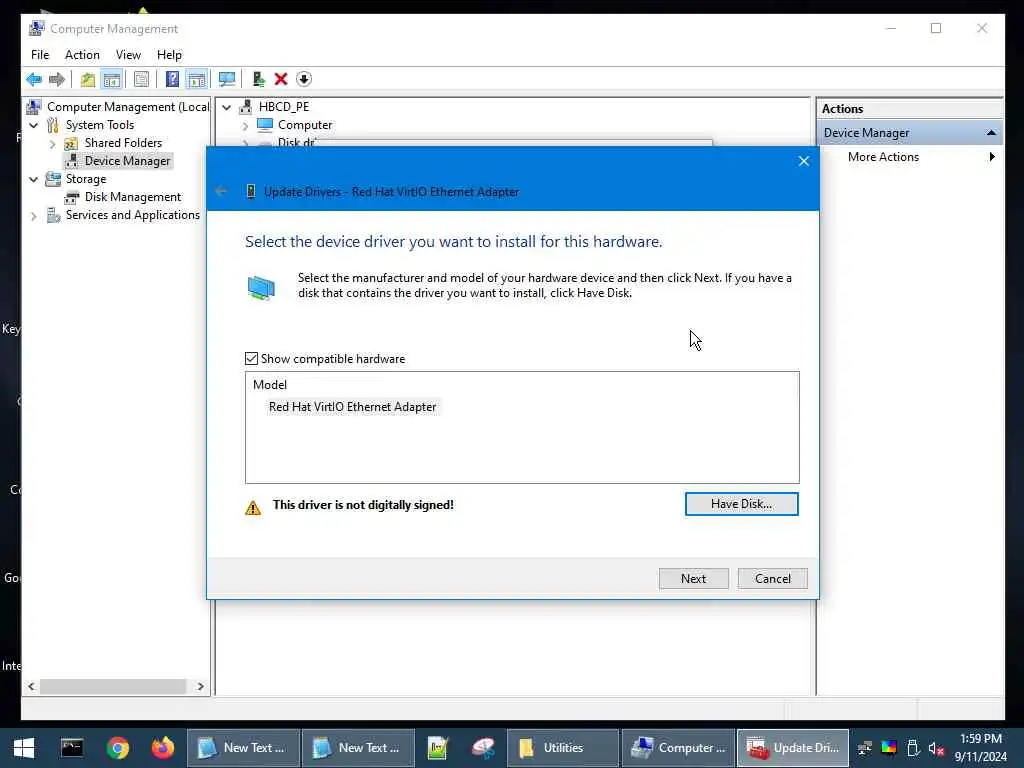Click the down-arrow Disable device toolbar icon
The height and width of the screenshot is (768, 1024).
[304, 80]
